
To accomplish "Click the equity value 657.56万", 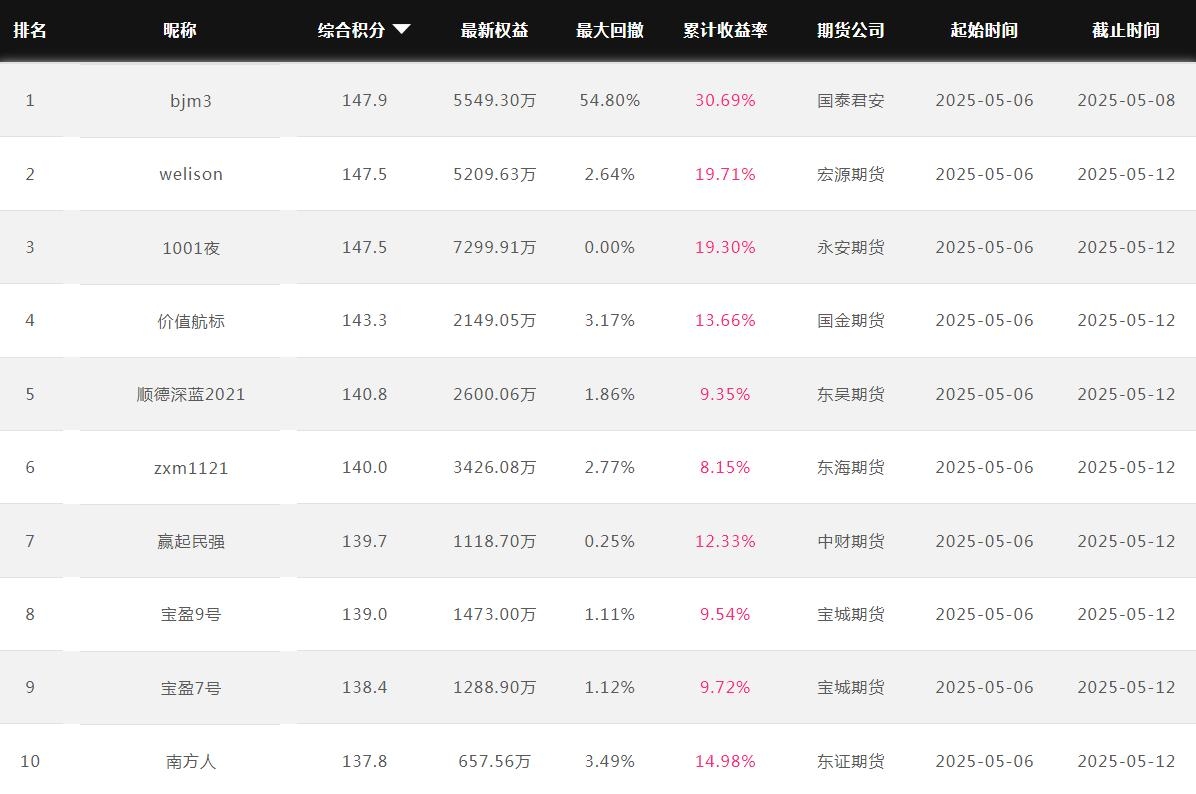I will pyautogui.click(x=494, y=761).
